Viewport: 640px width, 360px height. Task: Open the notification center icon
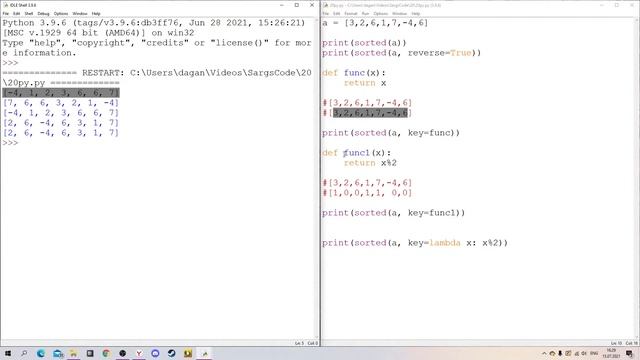[x=629, y=353]
